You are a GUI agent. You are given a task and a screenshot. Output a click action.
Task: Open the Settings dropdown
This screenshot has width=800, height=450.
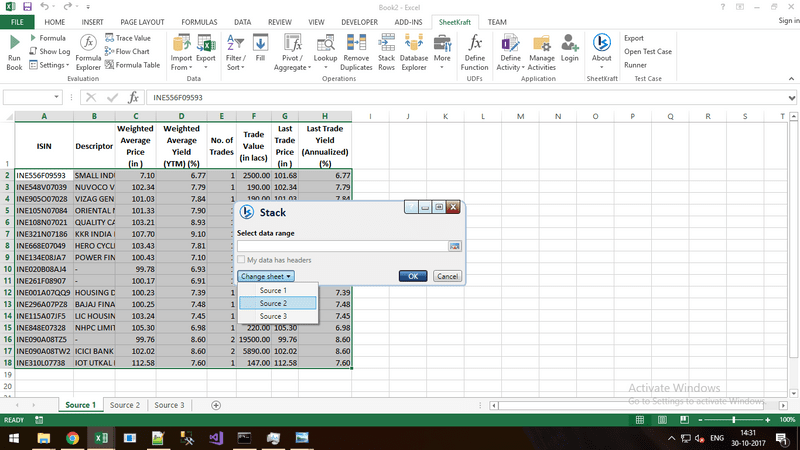pyautogui.click(x=49, y=65)
